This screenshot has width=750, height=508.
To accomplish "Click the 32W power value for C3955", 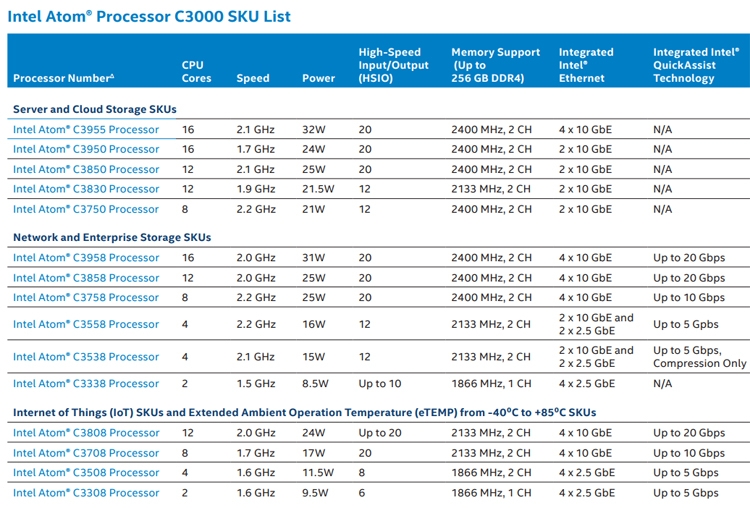I will coord(314,130).
